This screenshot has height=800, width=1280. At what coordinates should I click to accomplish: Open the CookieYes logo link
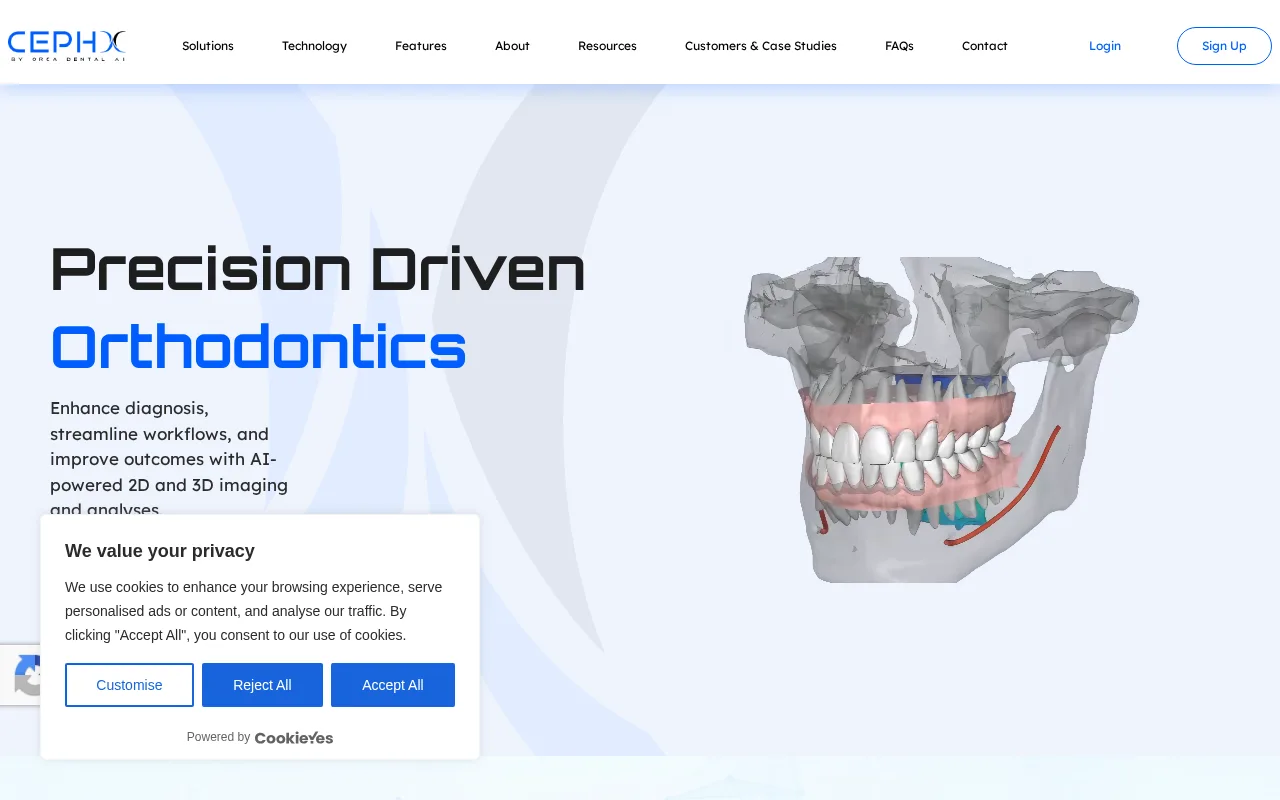[x=294, y=738]
